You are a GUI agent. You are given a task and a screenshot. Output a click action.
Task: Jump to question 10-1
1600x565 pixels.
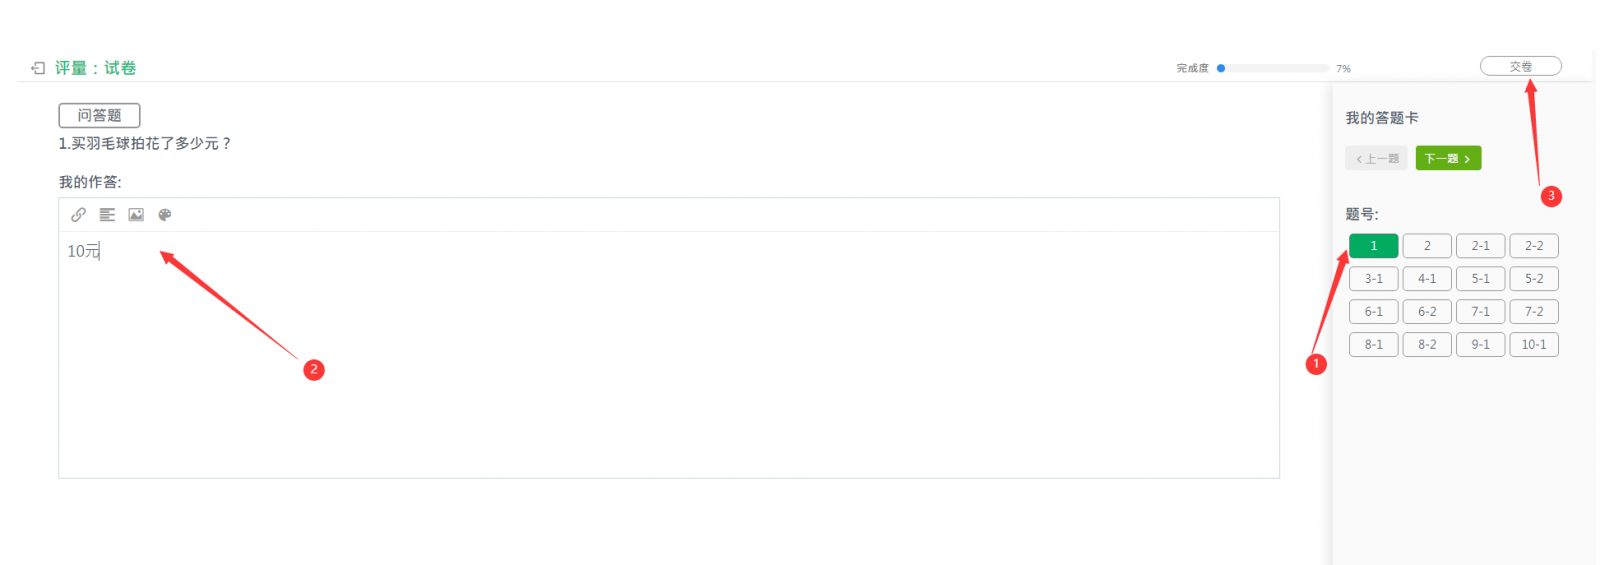1534,345
